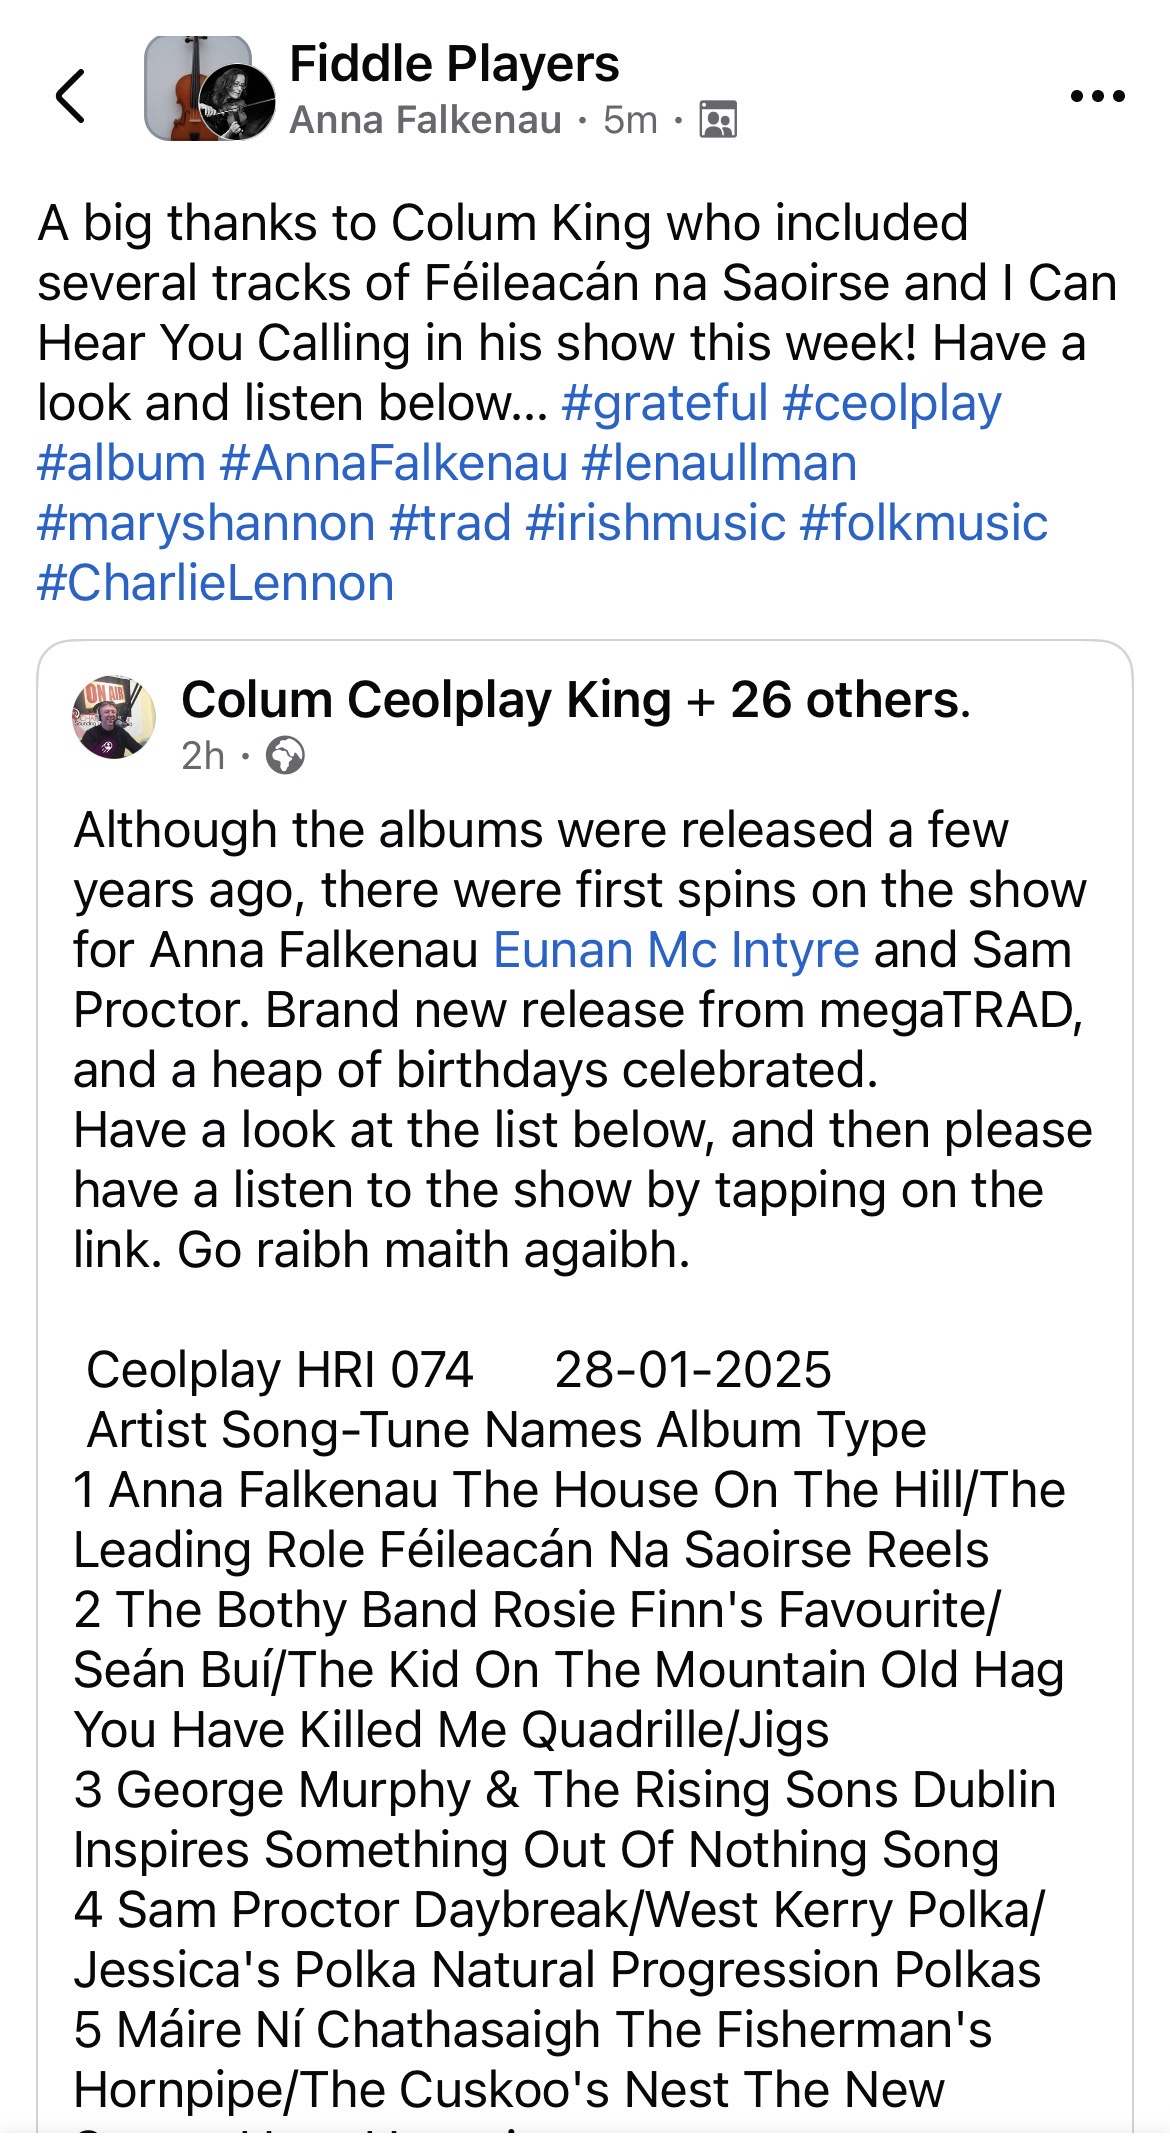Tap the #trad hashtag

coord(450,523)
